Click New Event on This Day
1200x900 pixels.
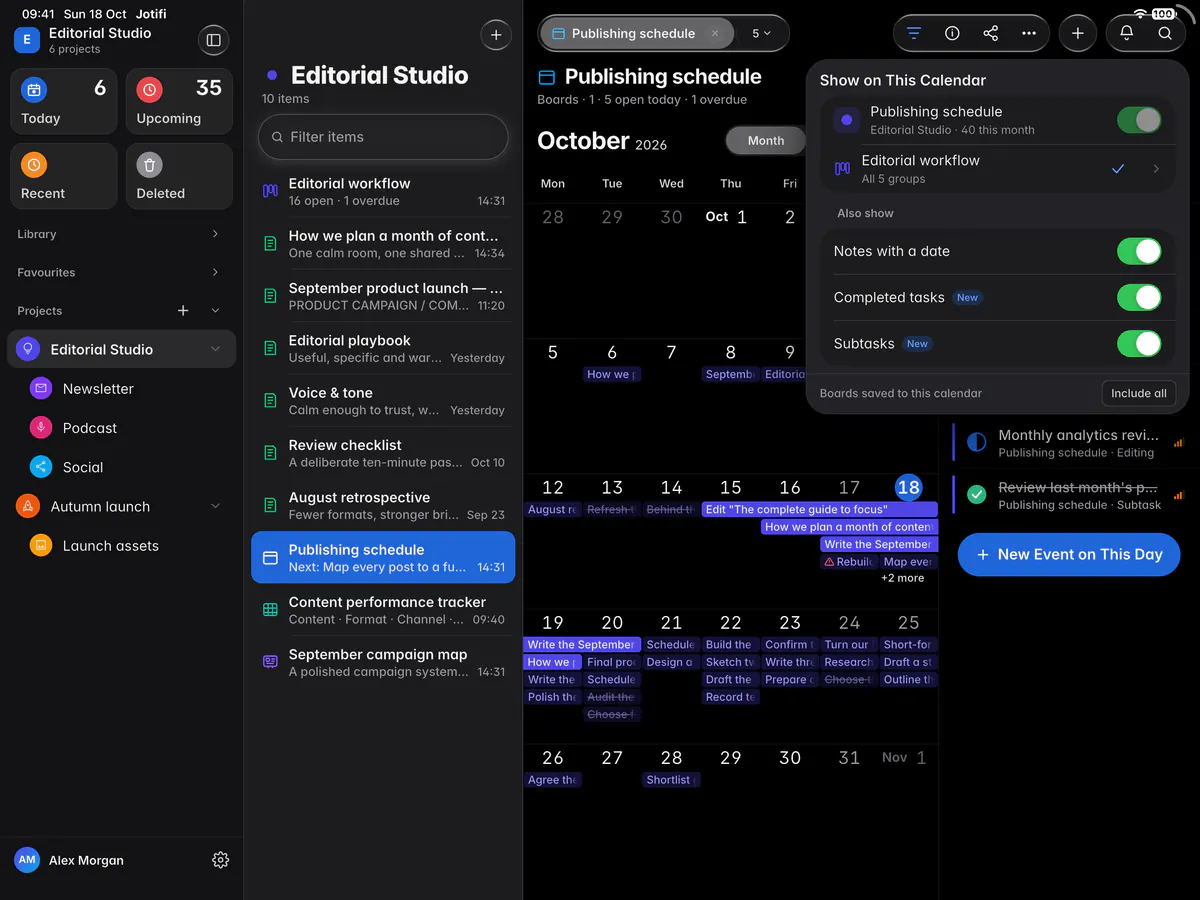pos(1069,555)
